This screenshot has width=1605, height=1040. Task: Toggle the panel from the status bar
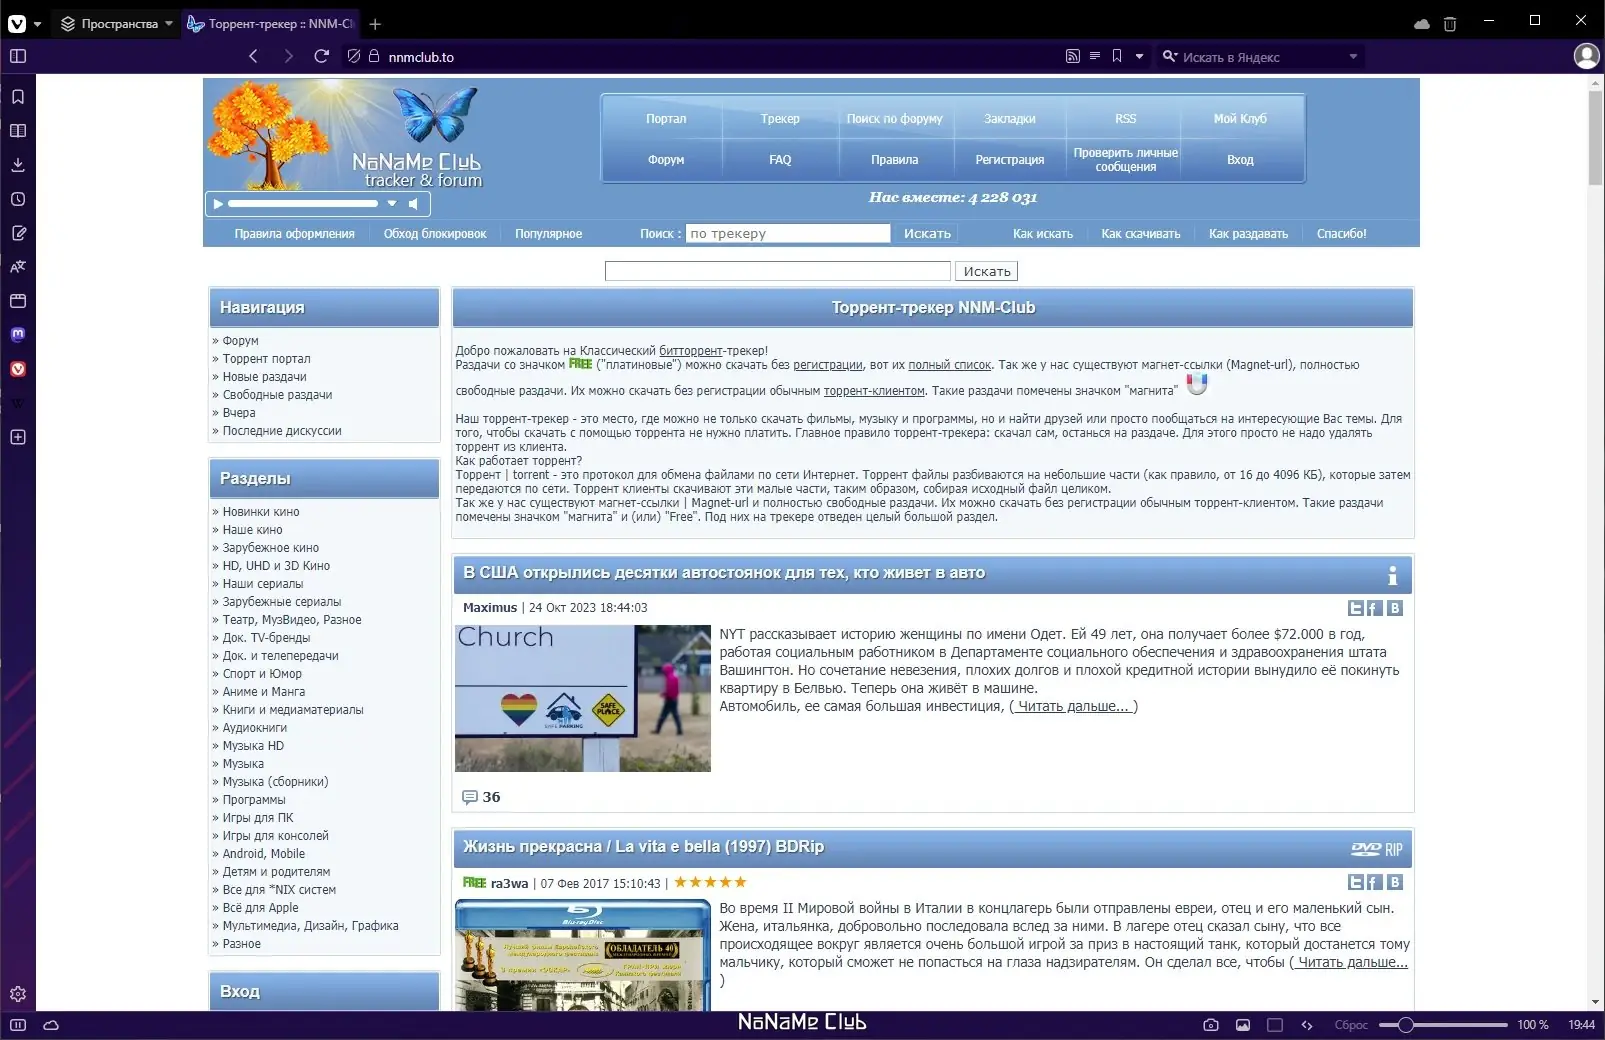(x=18, y=1025)
